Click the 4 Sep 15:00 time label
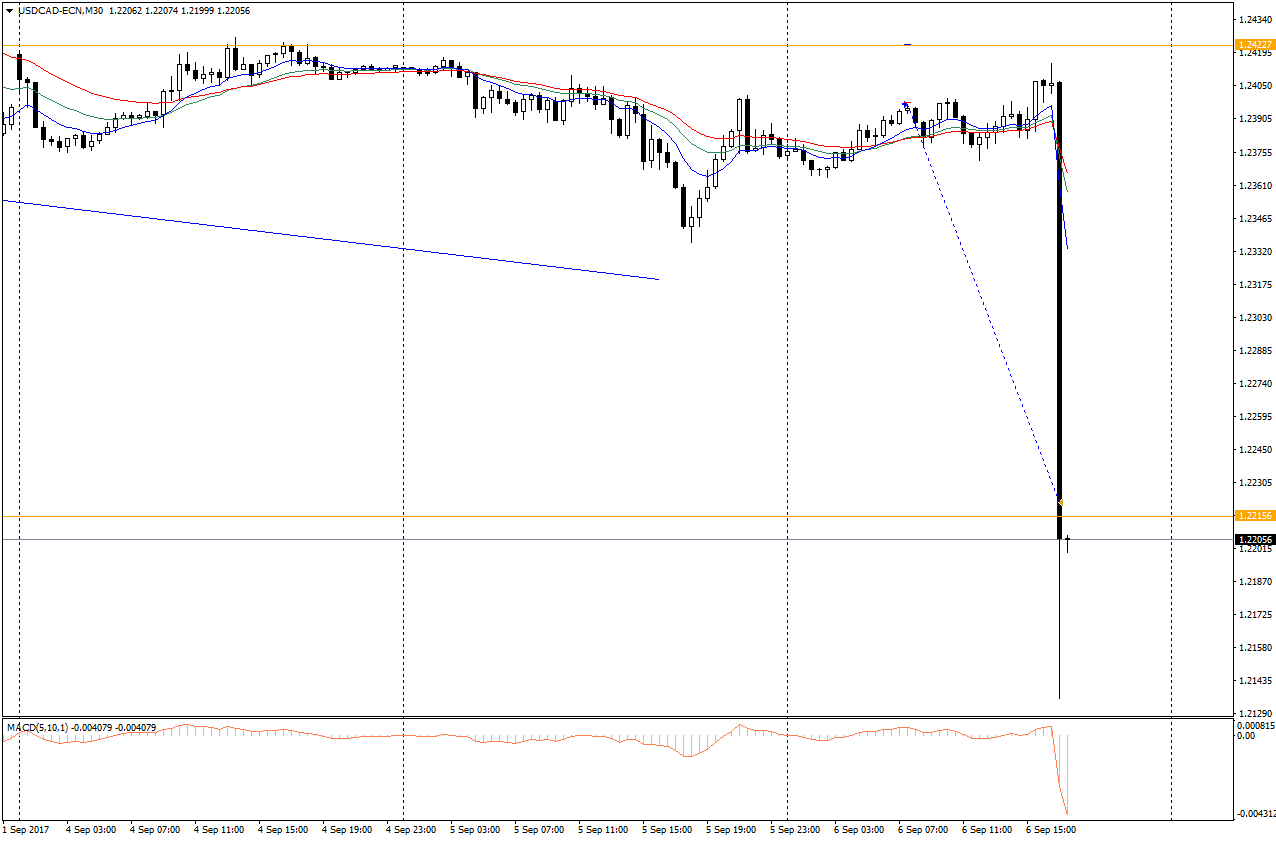 [283, 829]
